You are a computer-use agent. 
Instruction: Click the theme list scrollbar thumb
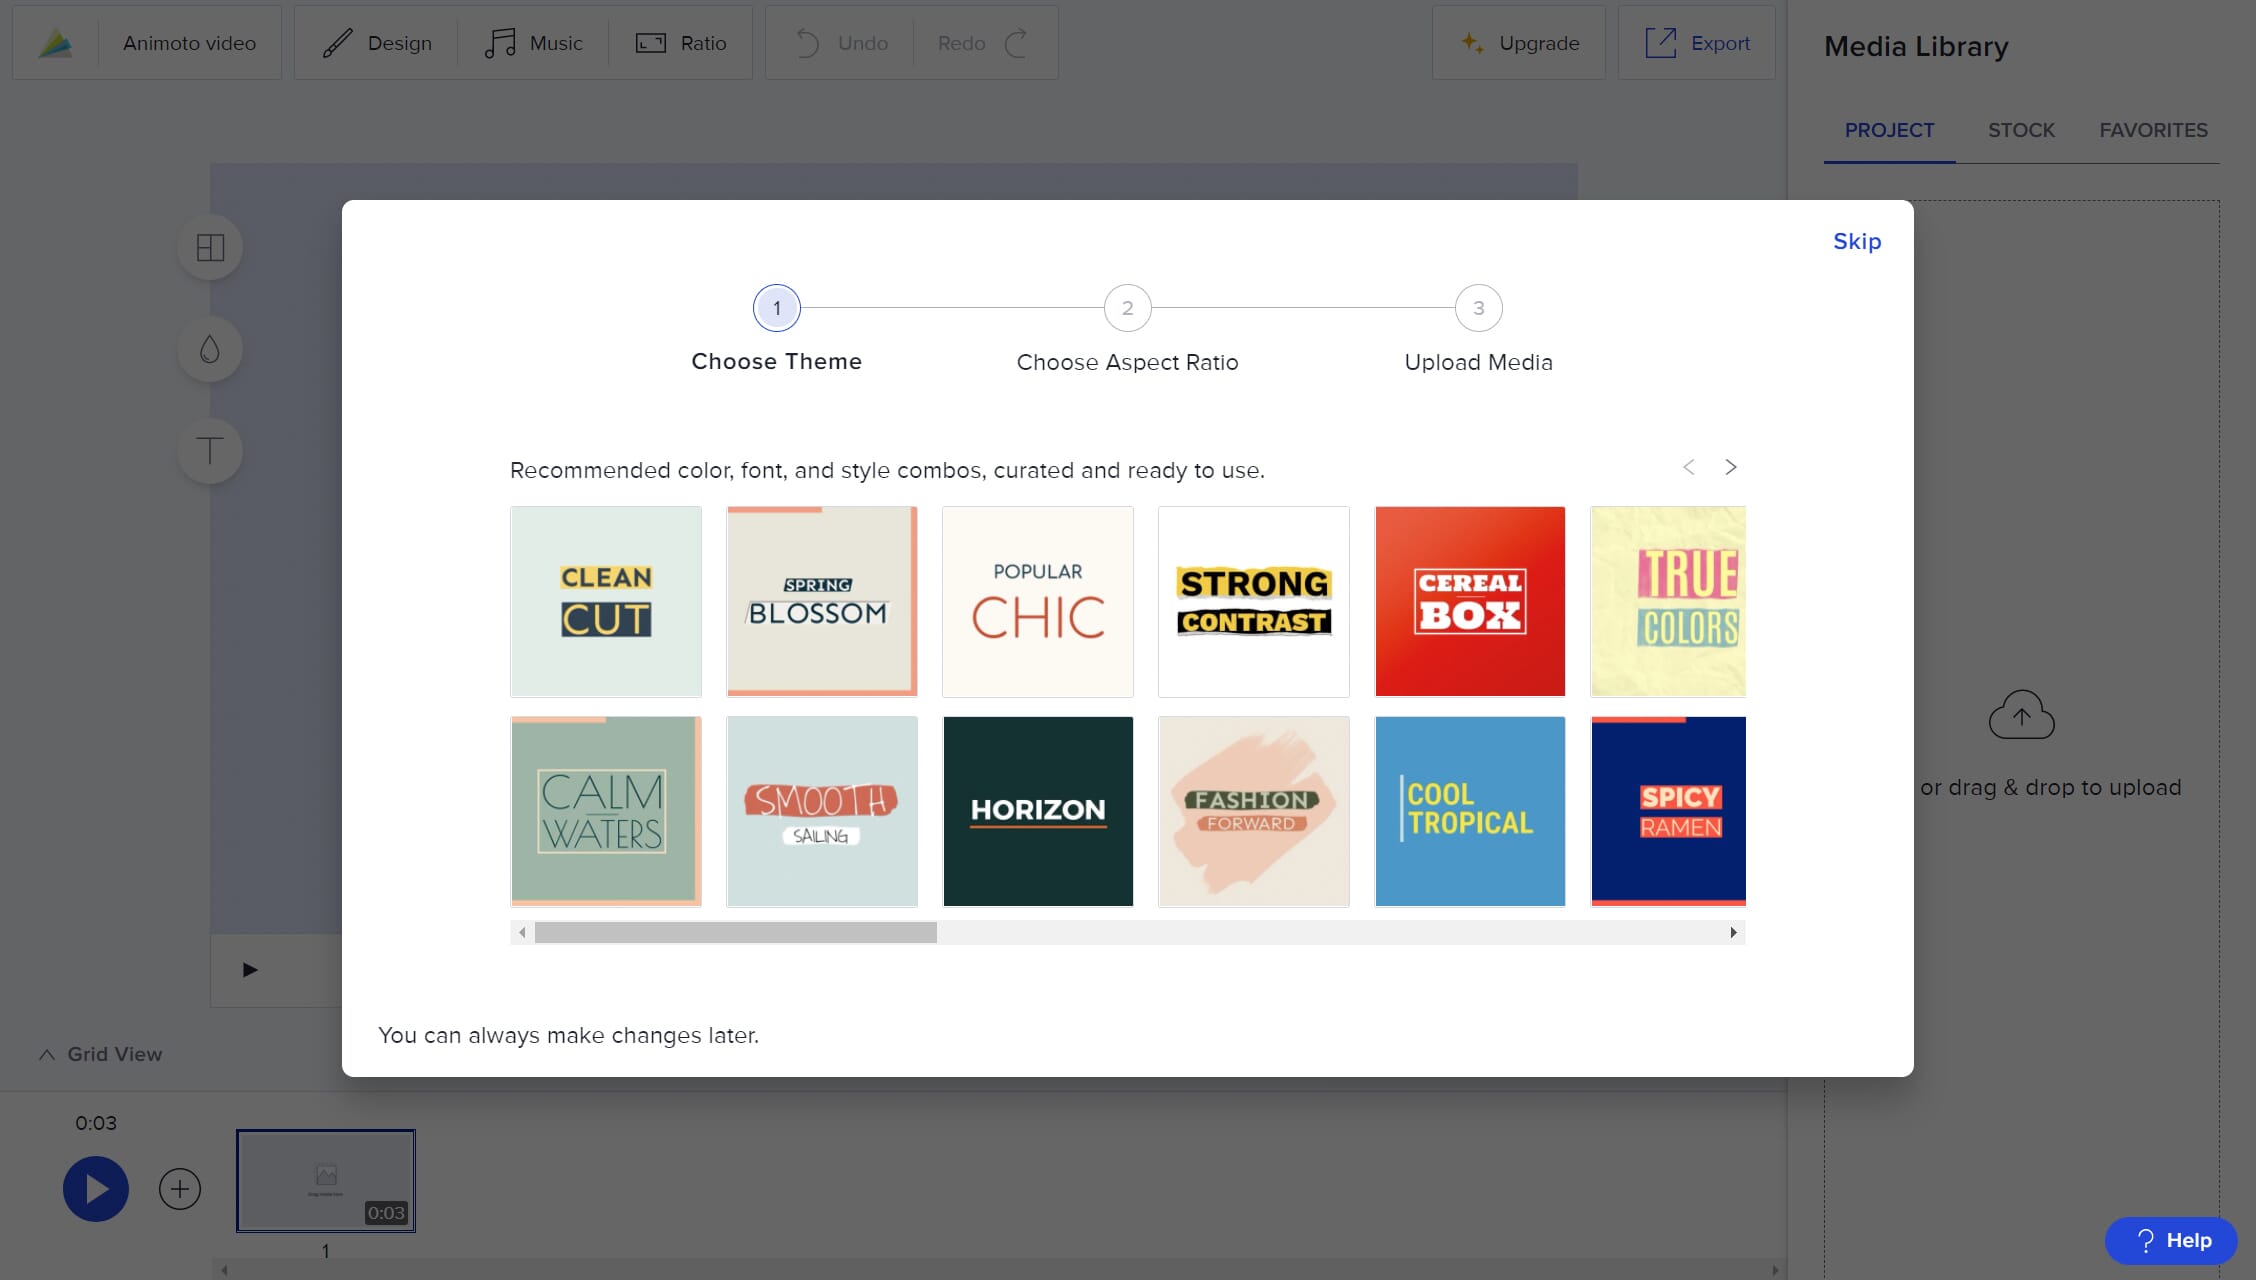(736, 932)
